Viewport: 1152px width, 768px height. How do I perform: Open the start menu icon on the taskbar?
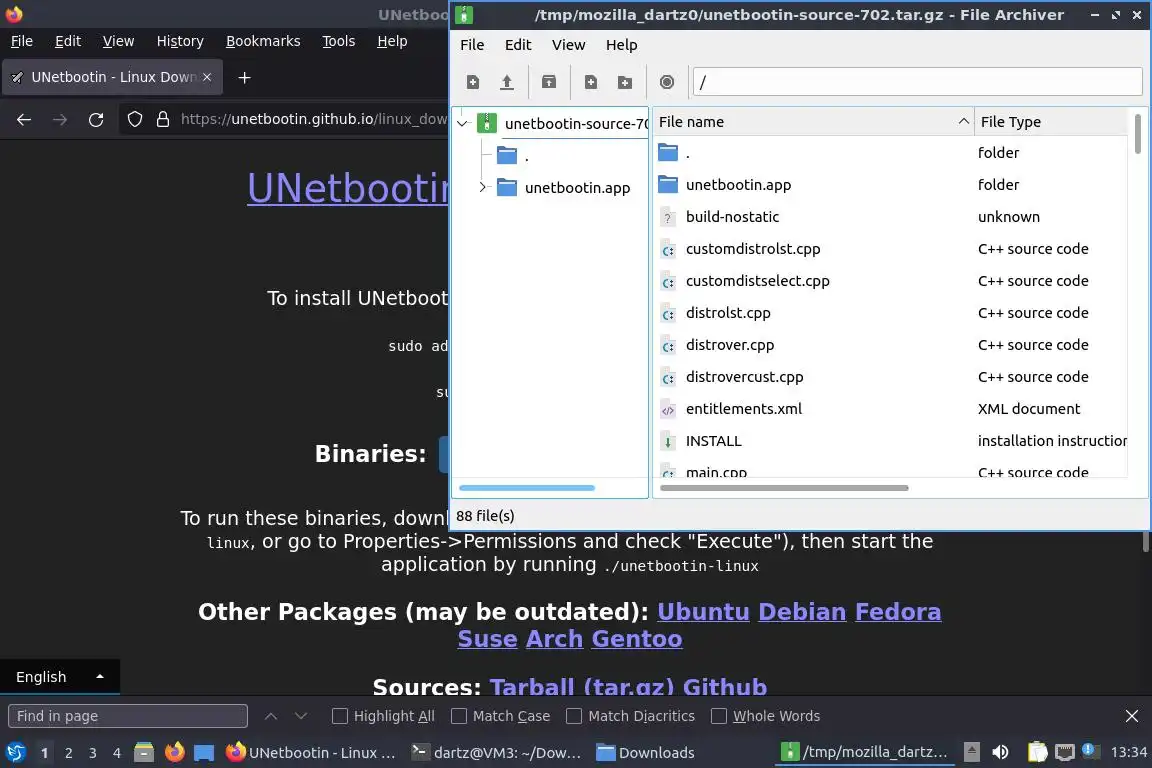coord(15,753)
